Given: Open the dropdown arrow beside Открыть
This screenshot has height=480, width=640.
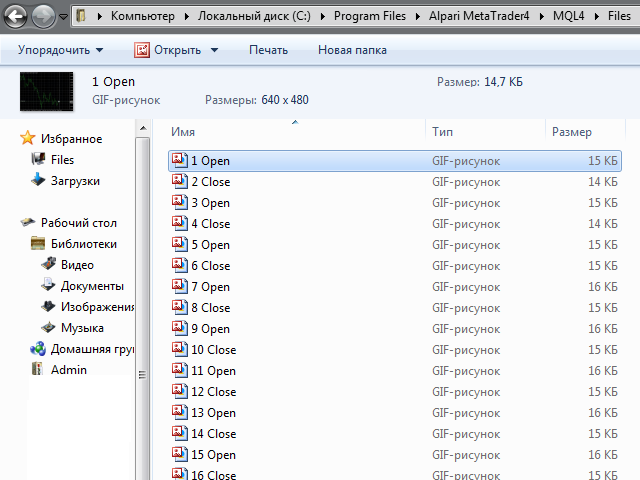Looking at the screenshot, I should pos(214,50).
